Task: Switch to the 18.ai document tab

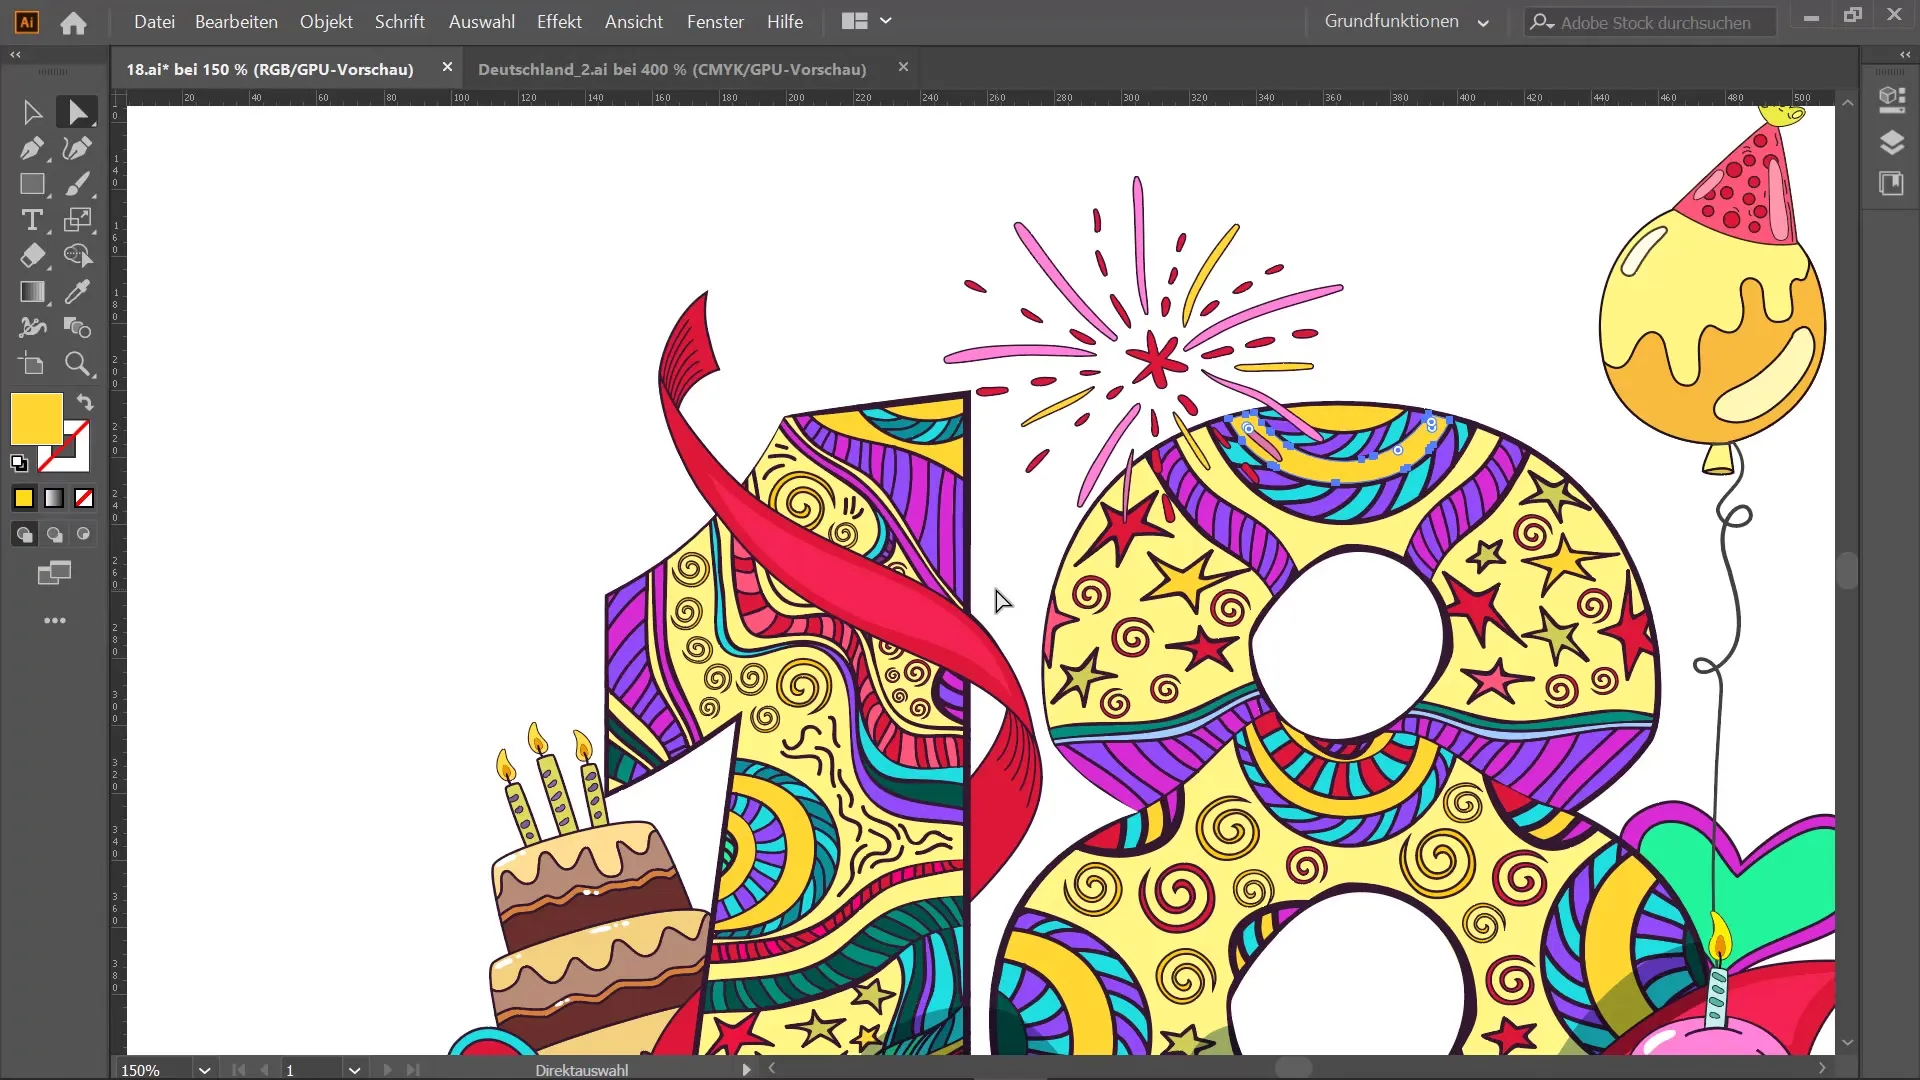Action: [x=270, y=69]
